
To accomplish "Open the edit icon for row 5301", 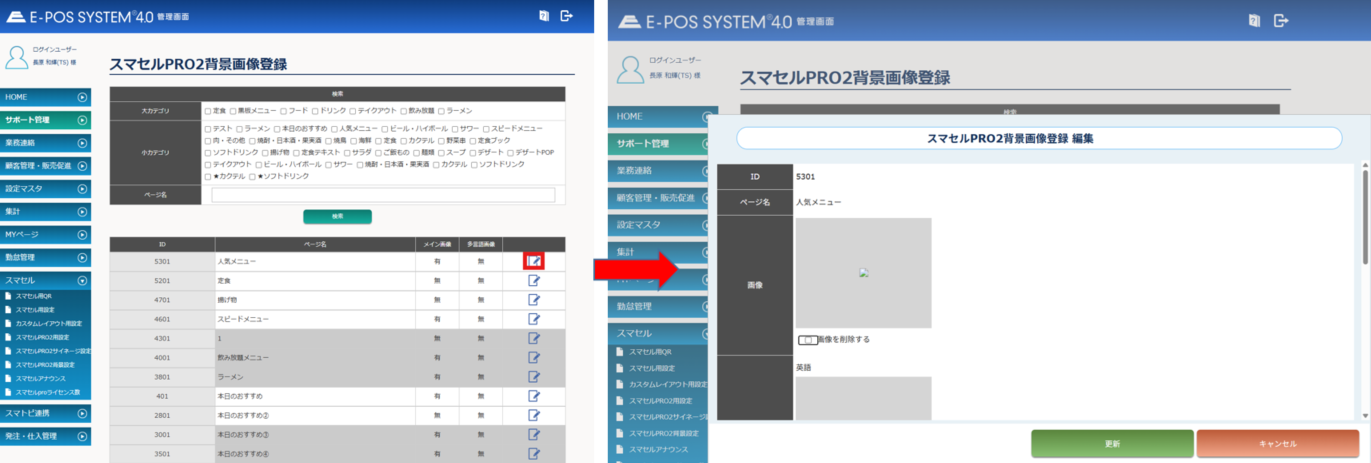I will [534, 261].
